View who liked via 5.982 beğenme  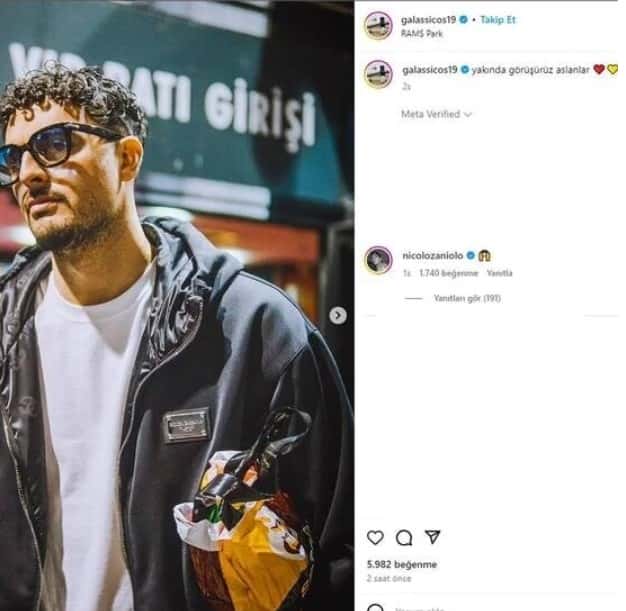pos(402,564)
